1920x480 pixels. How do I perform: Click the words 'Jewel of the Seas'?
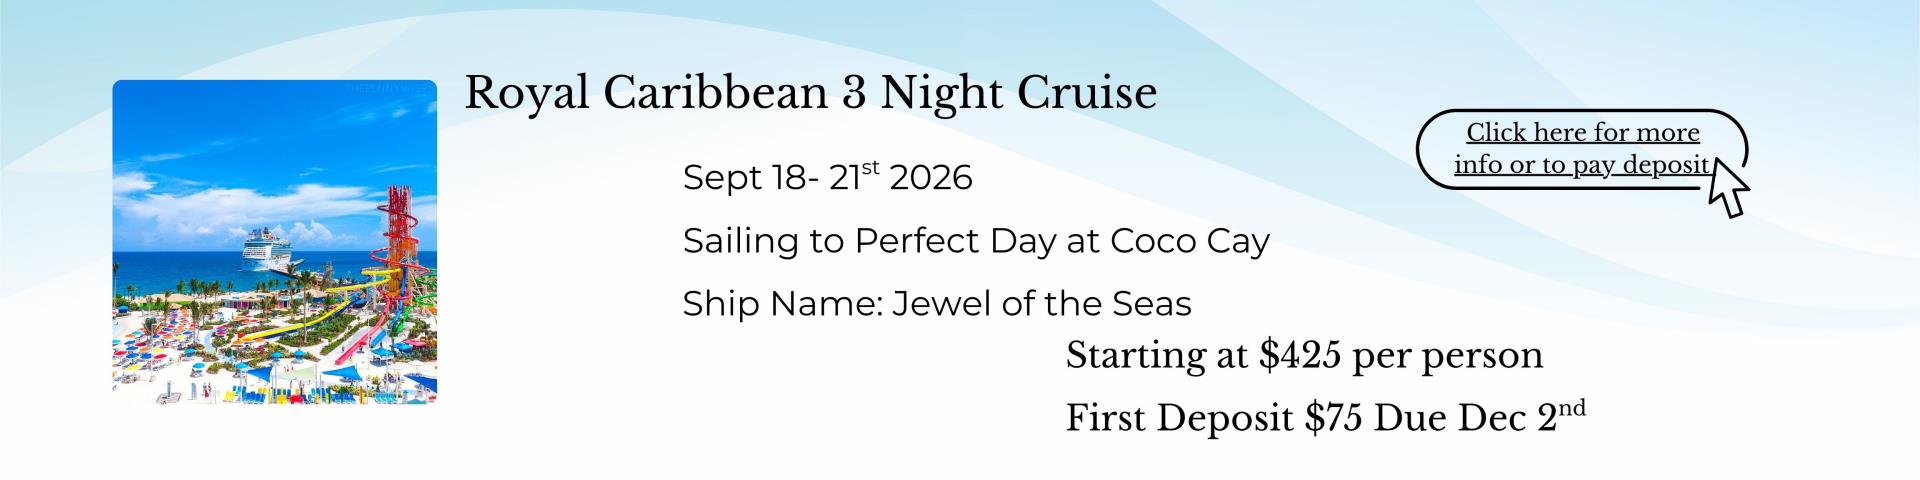click(x=1041, y=304)
